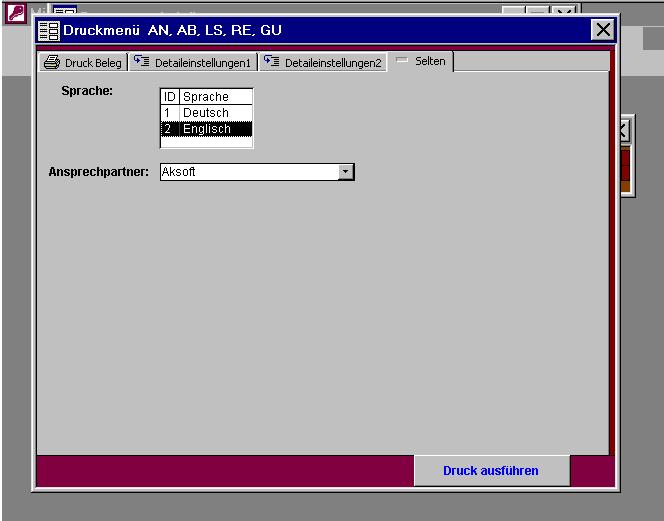Click the ID column header in Sprache list
664x521 pixels.
click(170, 97)
